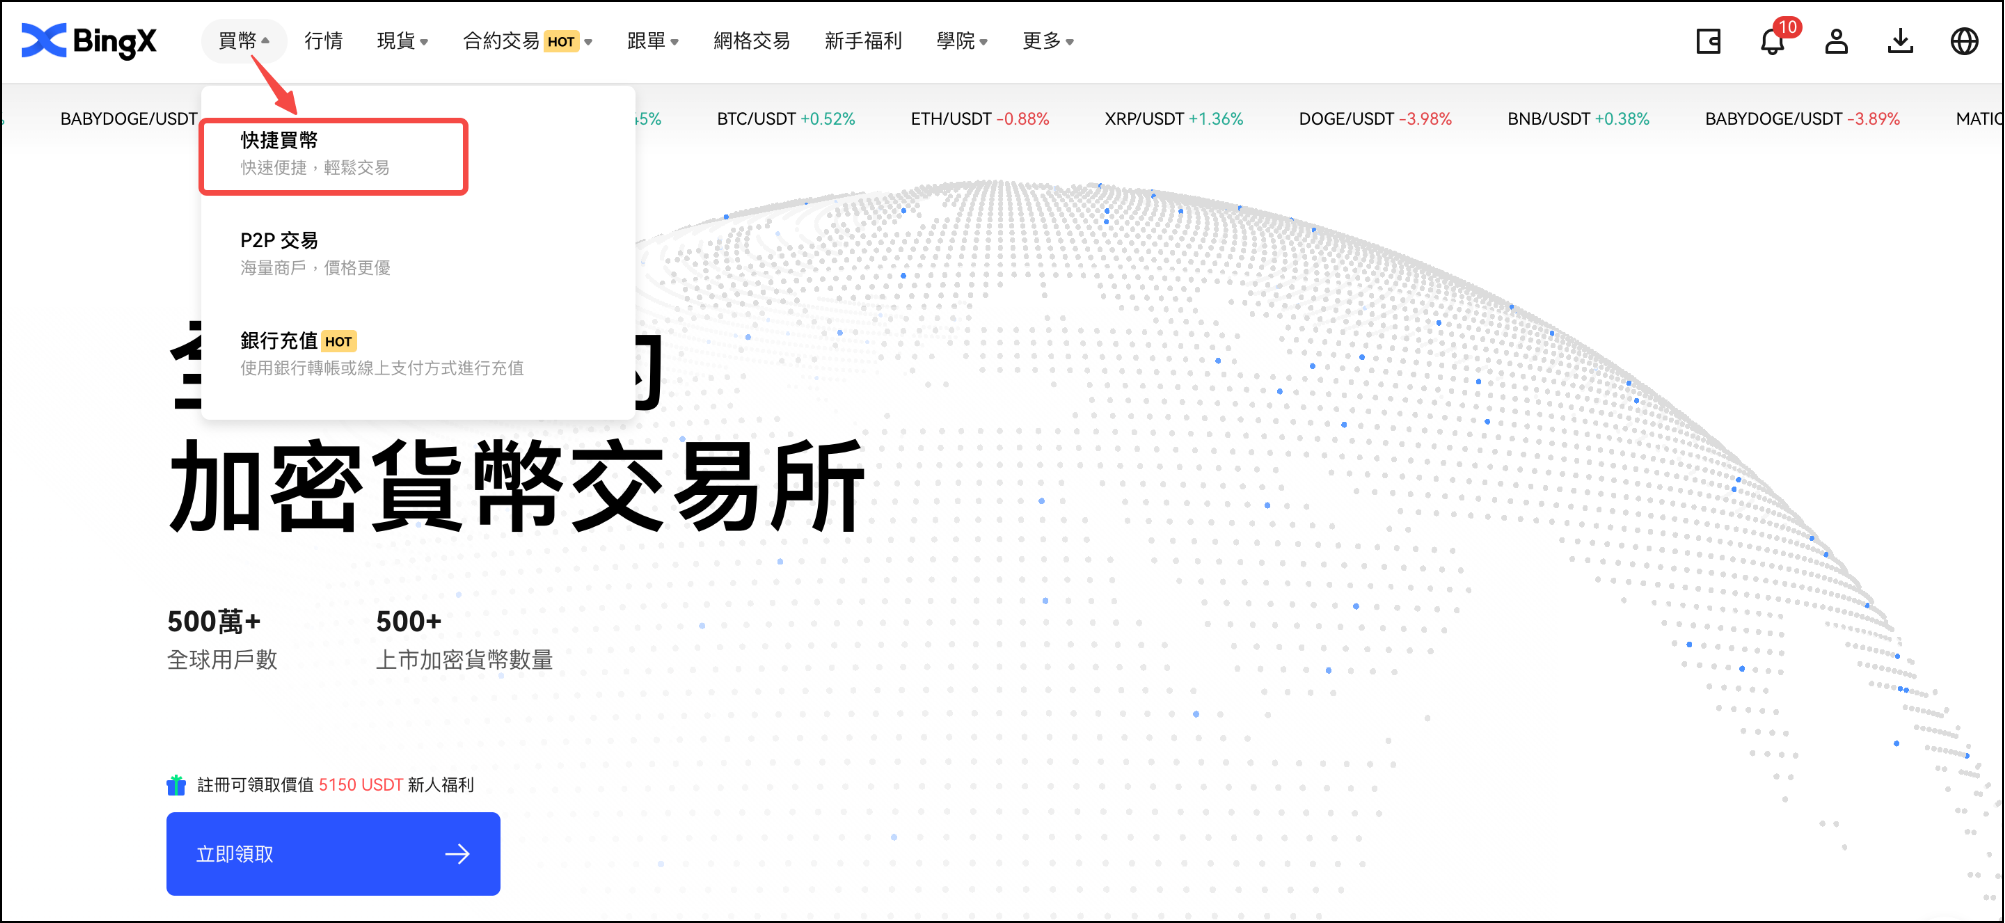Click the 500+ 上市加密貨幣數量 stat
This screenshot has width=2005, height=923.
[464, 640]
